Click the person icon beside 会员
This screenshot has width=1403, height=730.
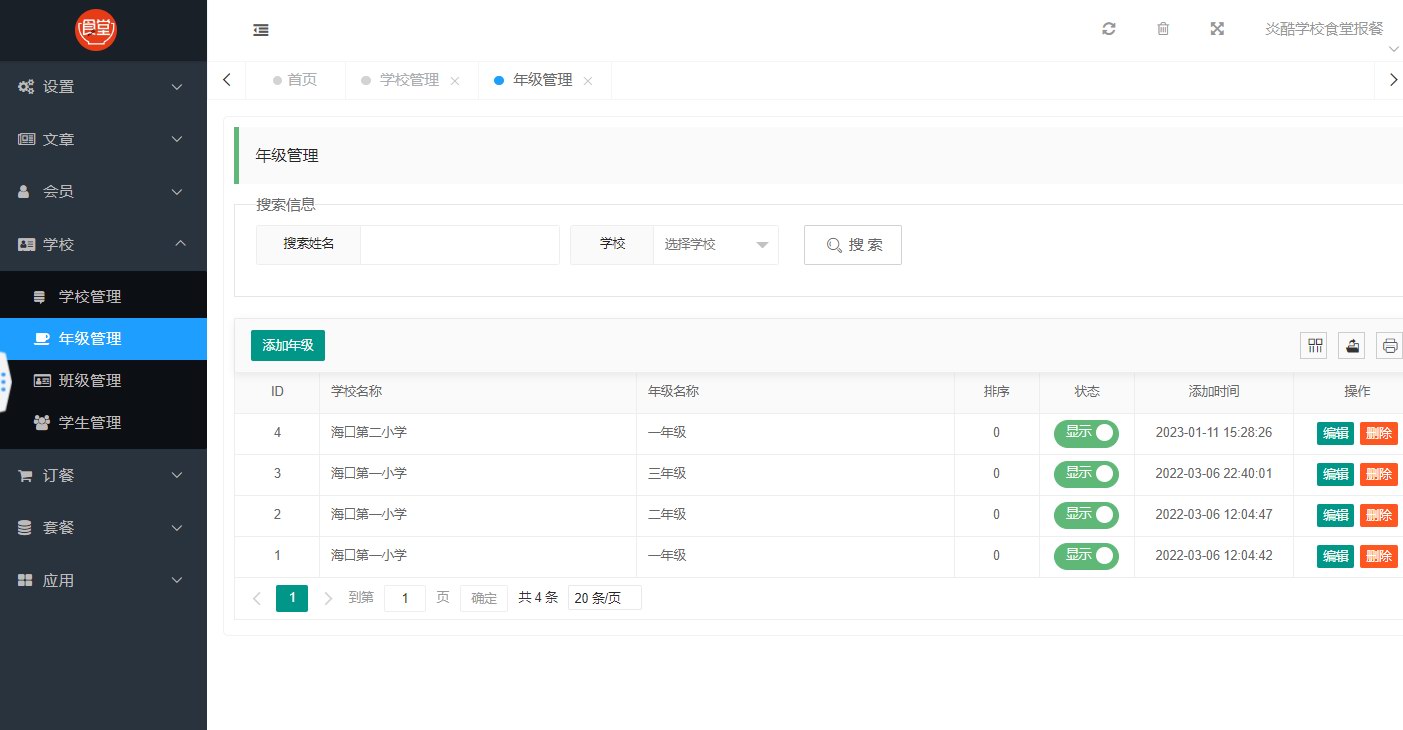pos(25,192)
